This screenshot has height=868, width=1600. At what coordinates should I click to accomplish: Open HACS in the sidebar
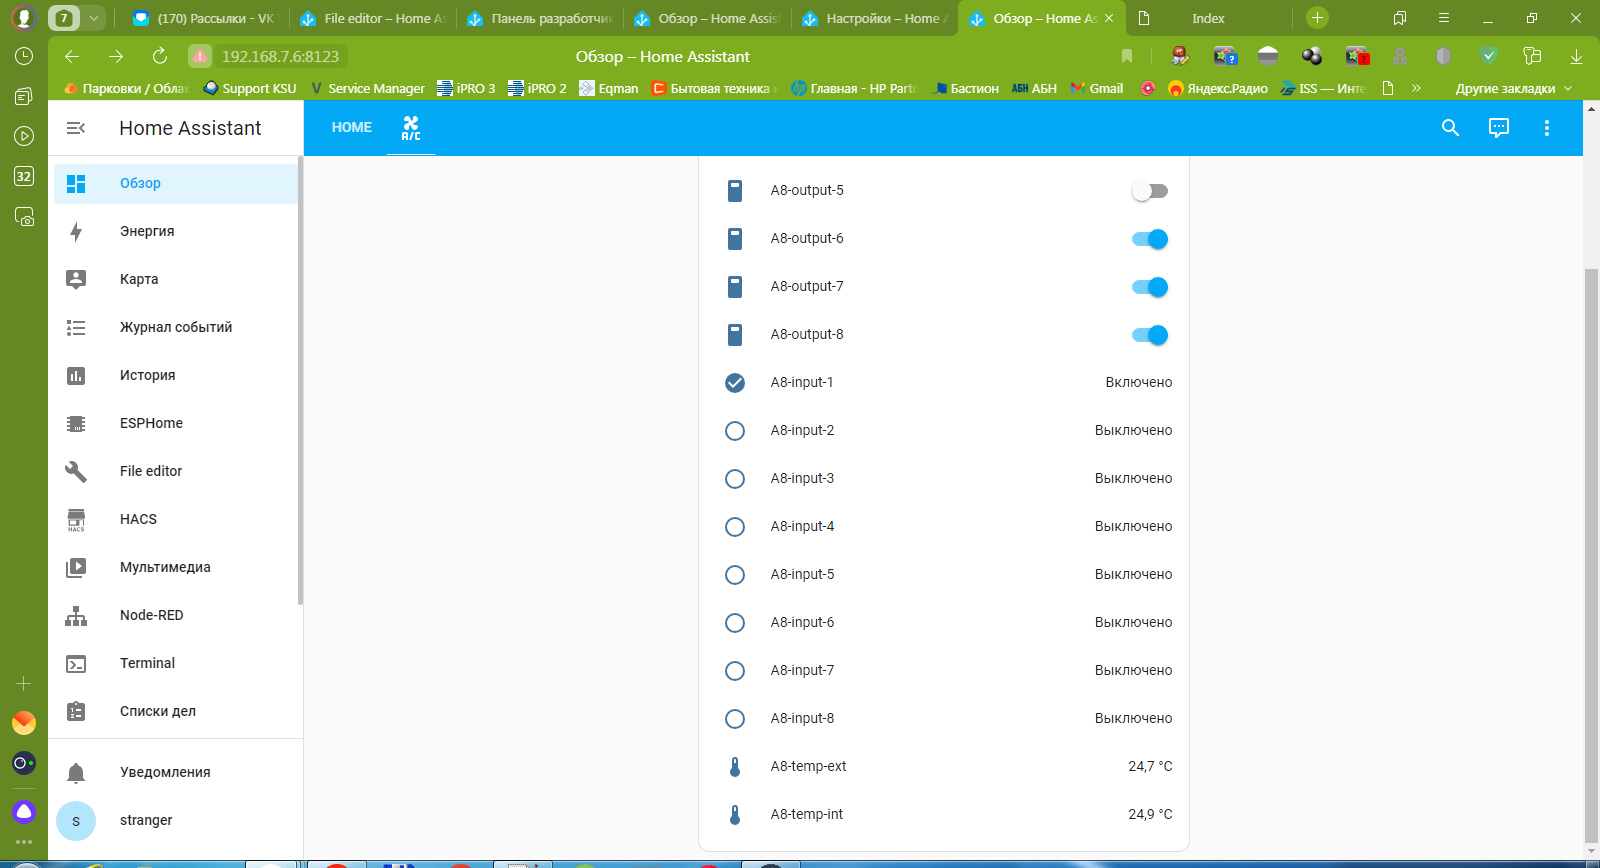(x=138, y=519)
